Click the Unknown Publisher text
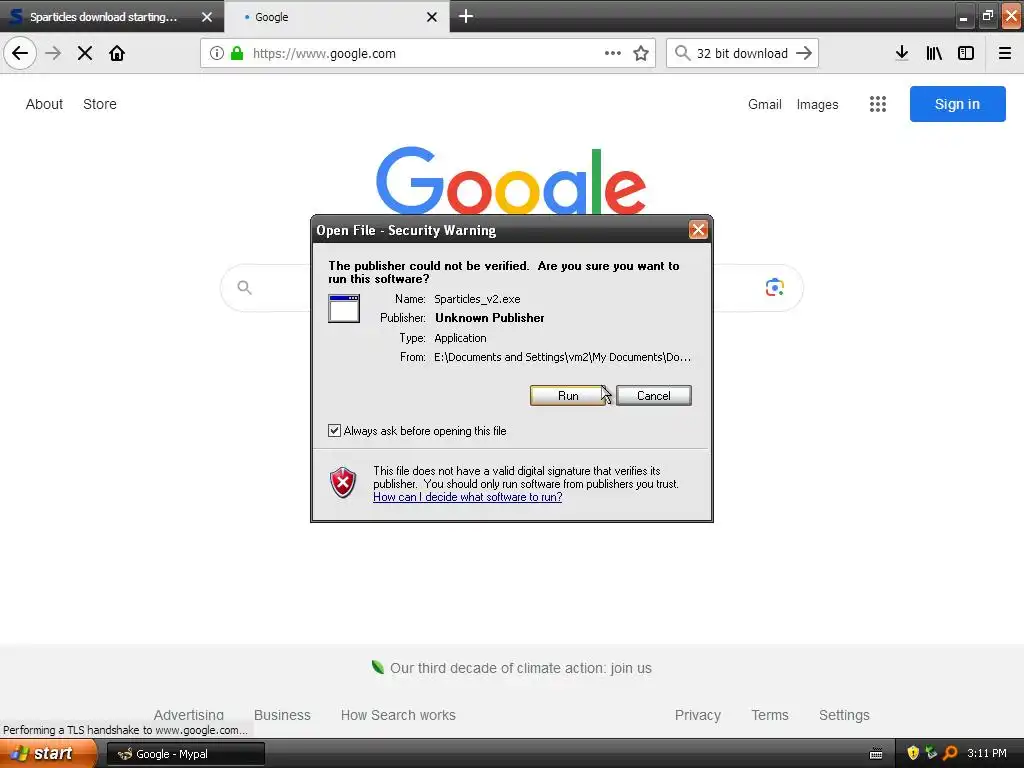 point(490,318)
